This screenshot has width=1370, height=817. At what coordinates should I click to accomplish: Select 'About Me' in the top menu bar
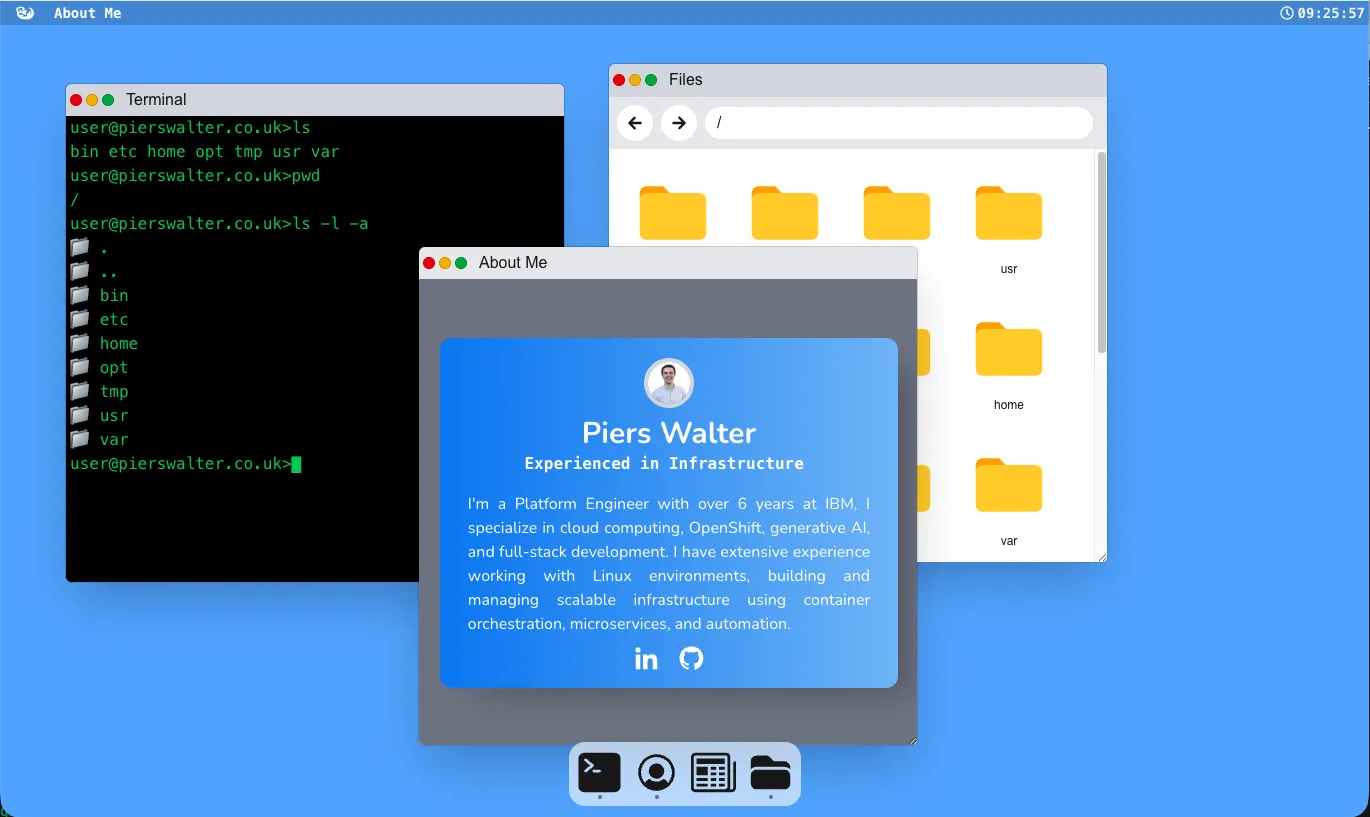[87, 13]
